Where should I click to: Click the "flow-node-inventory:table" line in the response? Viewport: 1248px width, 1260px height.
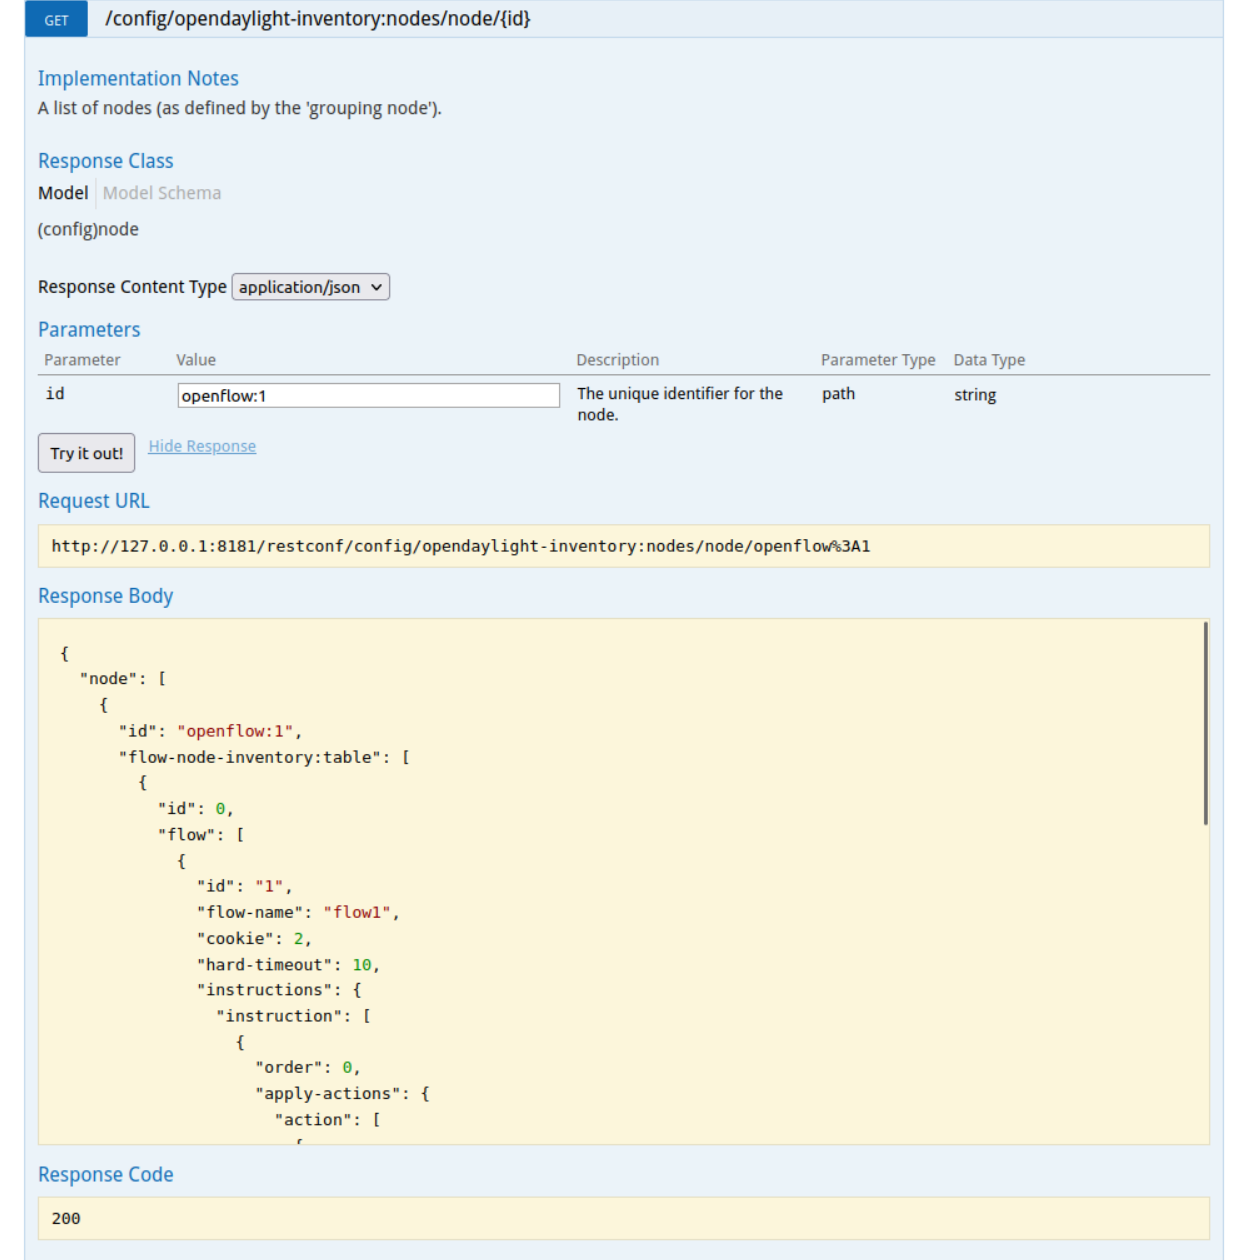tap(264, 757)
